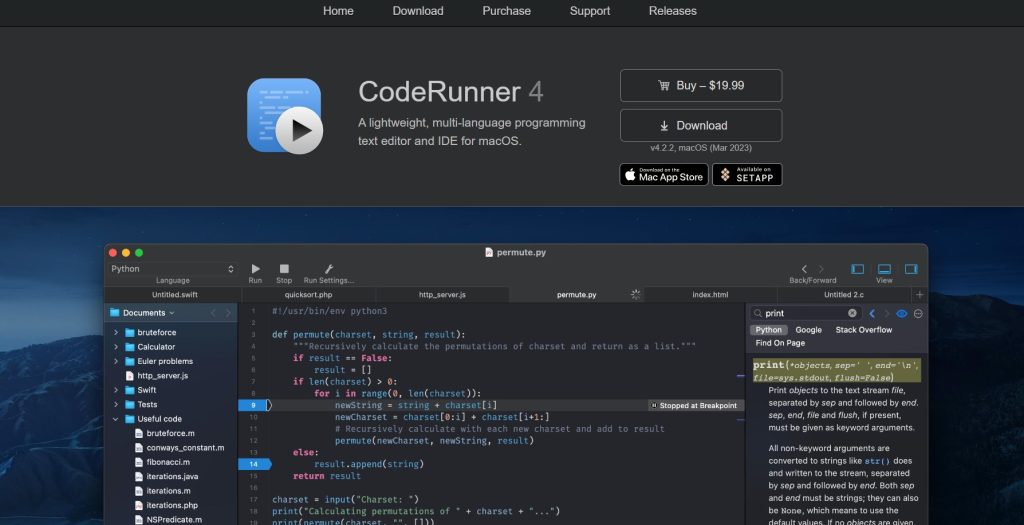1024x525 pixels.
Task: Expand the bruteforce folder
Action: 116,332
